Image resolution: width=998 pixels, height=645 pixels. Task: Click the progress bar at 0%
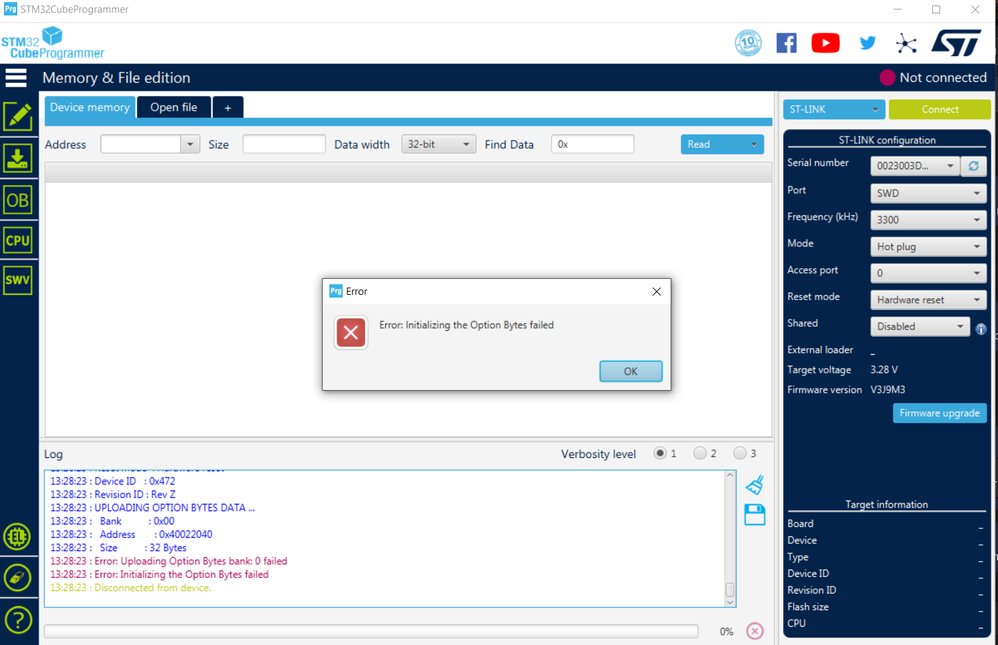pos(371,632)
